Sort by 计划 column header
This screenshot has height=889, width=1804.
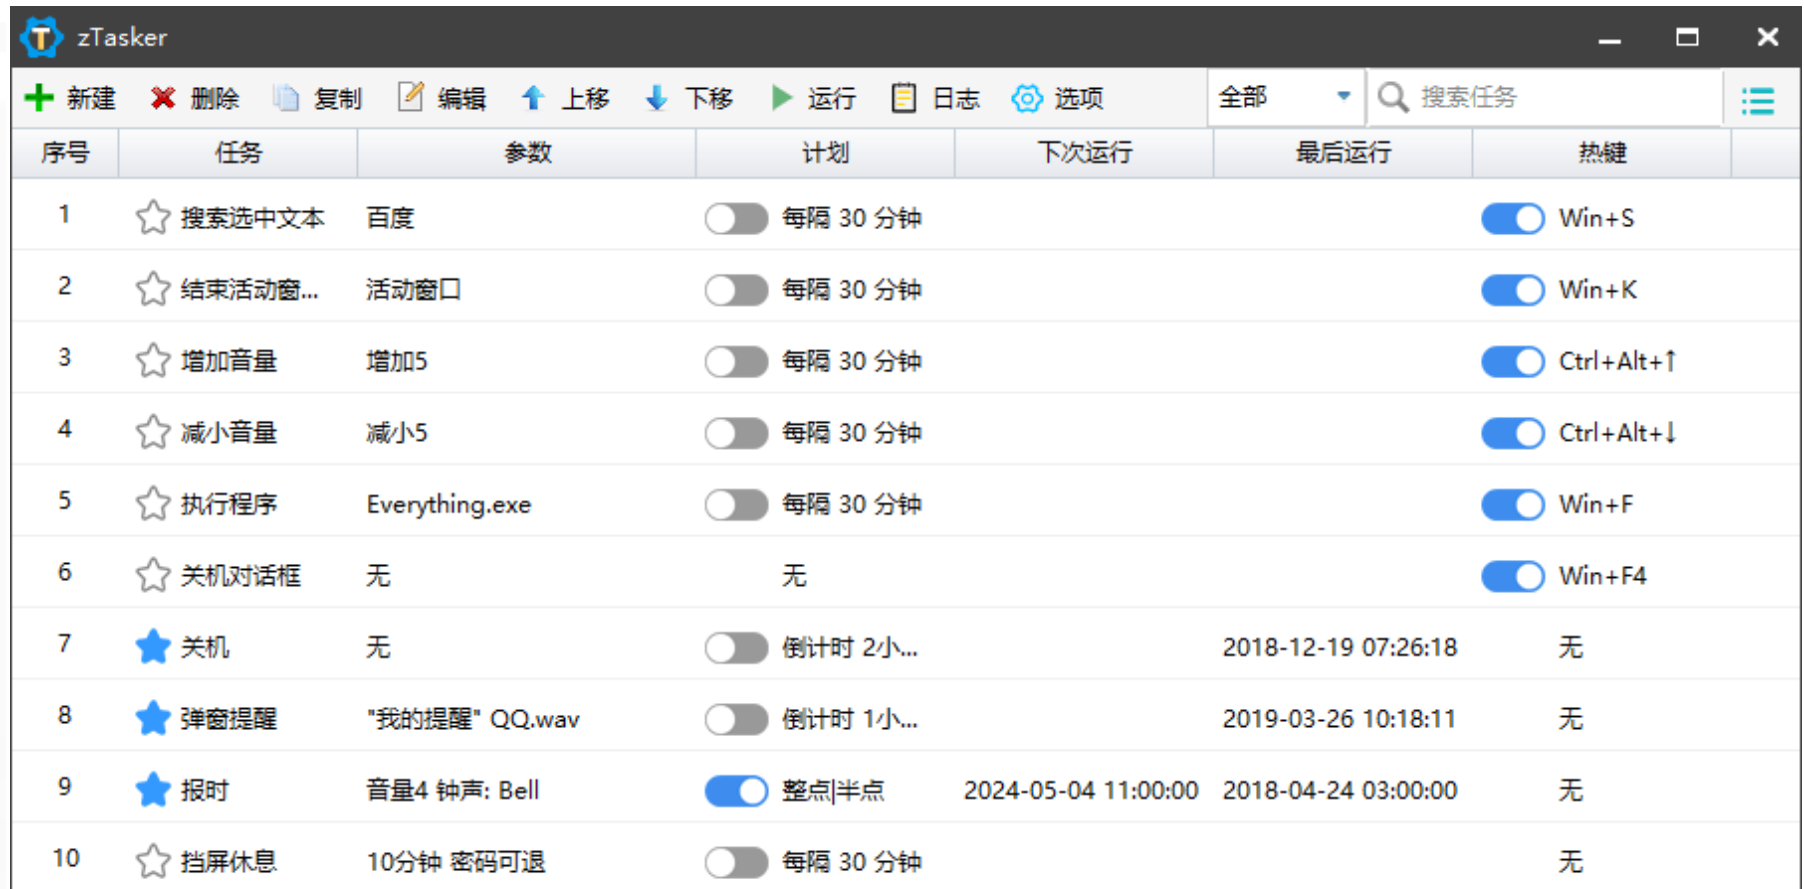pos(825,153)
